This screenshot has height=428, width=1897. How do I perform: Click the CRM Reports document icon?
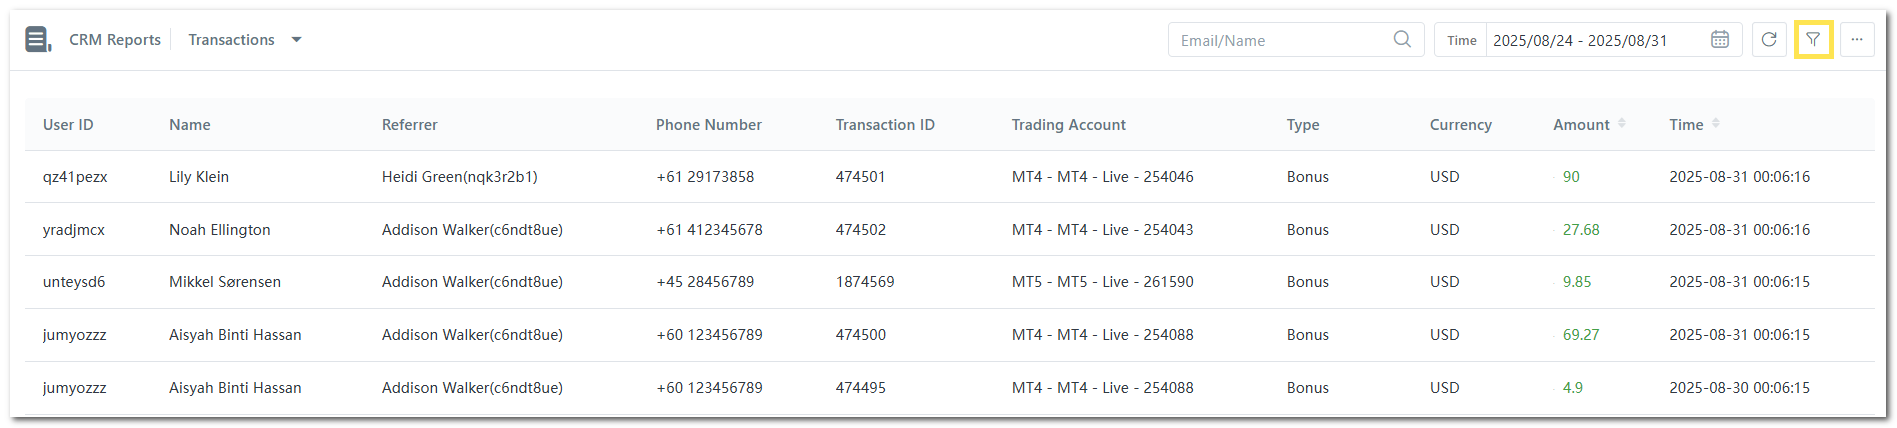tap(38, 40)
